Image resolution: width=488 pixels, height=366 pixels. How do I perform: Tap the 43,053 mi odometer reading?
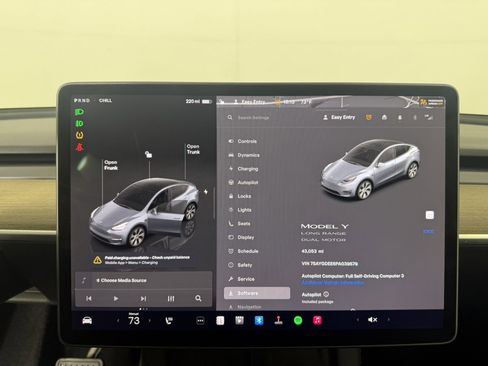(x=312, y=251)
